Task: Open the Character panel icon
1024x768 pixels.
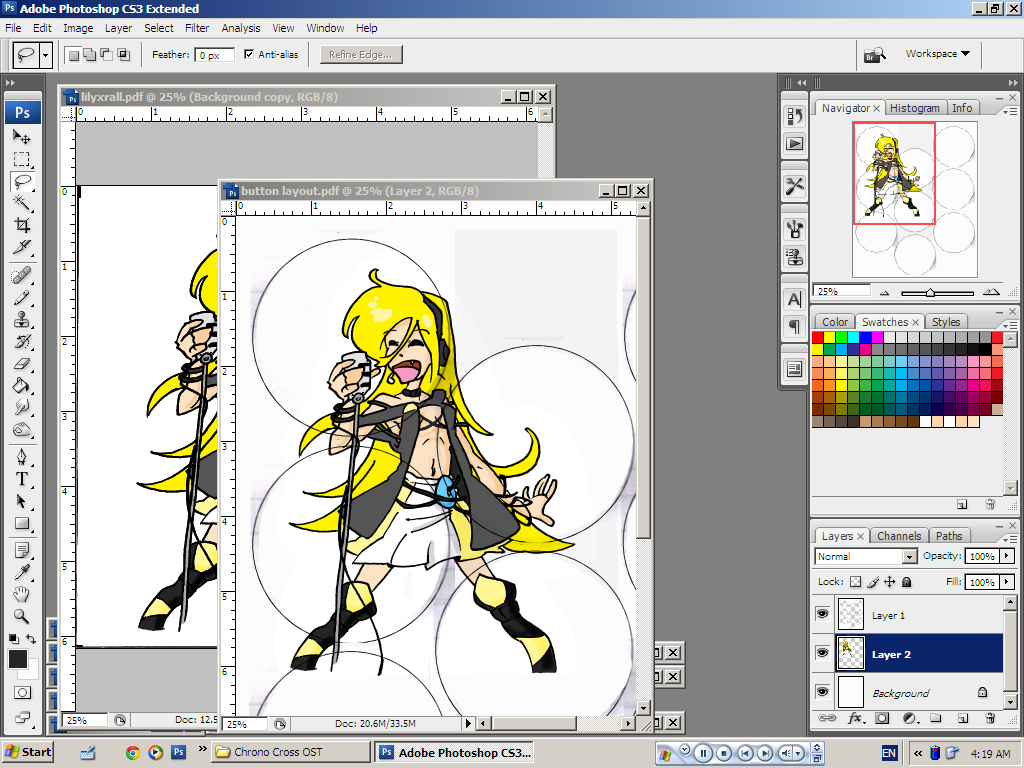Action: point(795,300)
